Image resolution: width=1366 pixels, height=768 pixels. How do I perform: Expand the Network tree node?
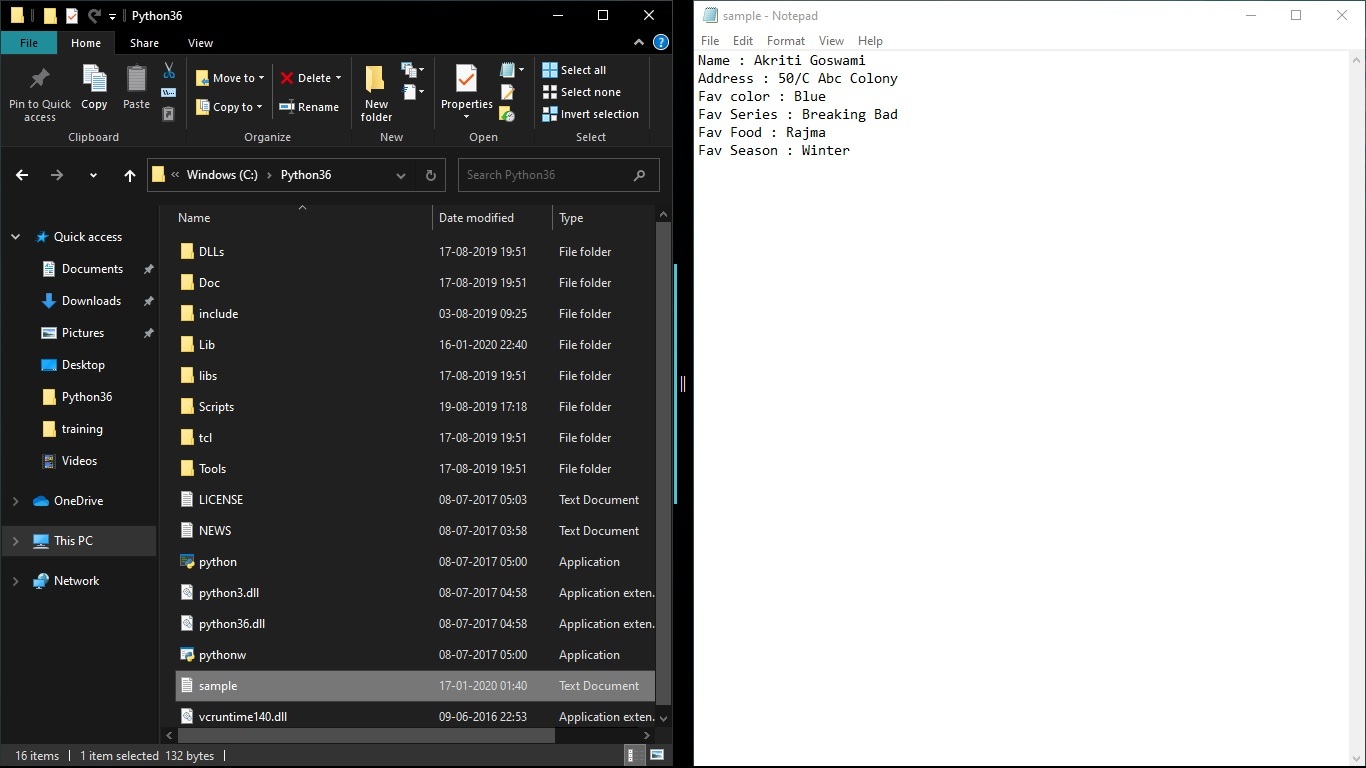click(15, 581)
